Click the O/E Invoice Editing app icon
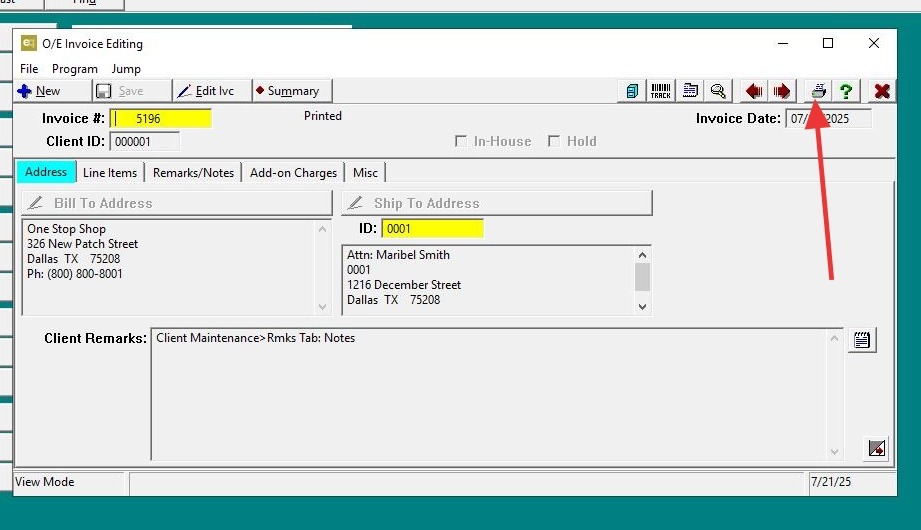The height and width of the screenshot is (530, 921). 28,43
